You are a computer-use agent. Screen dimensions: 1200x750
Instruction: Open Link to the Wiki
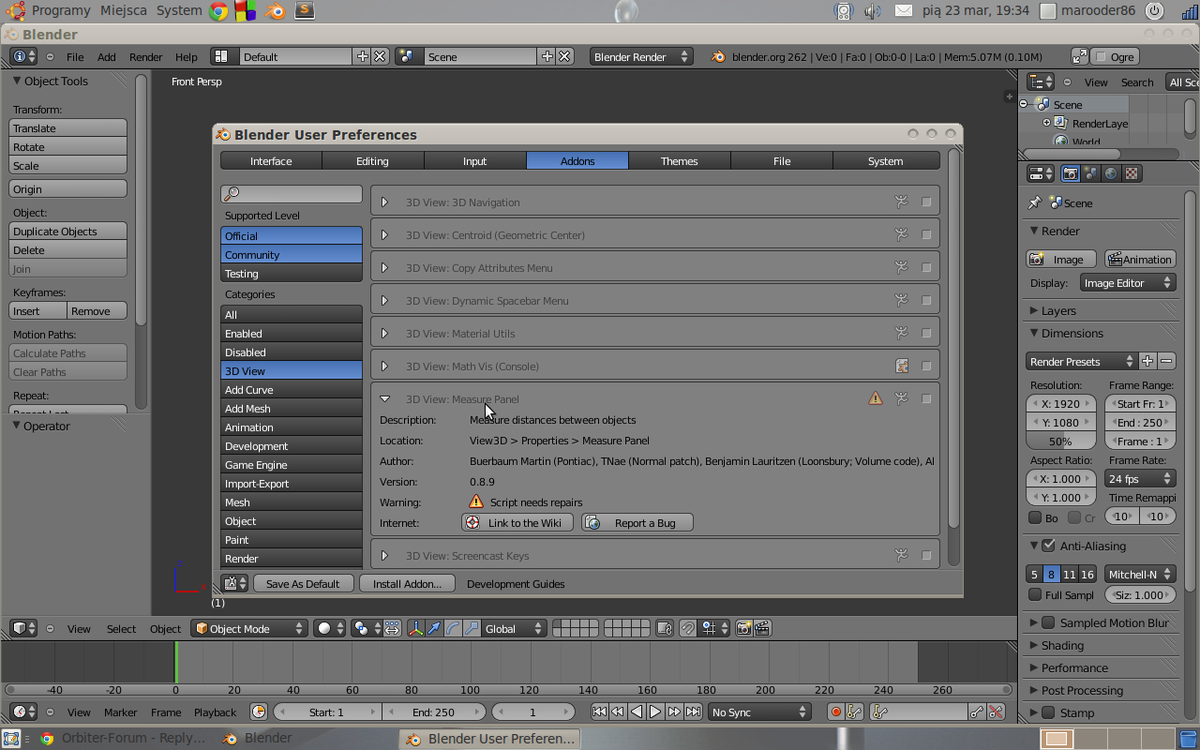pyautogui.click(x=517, y=522)
